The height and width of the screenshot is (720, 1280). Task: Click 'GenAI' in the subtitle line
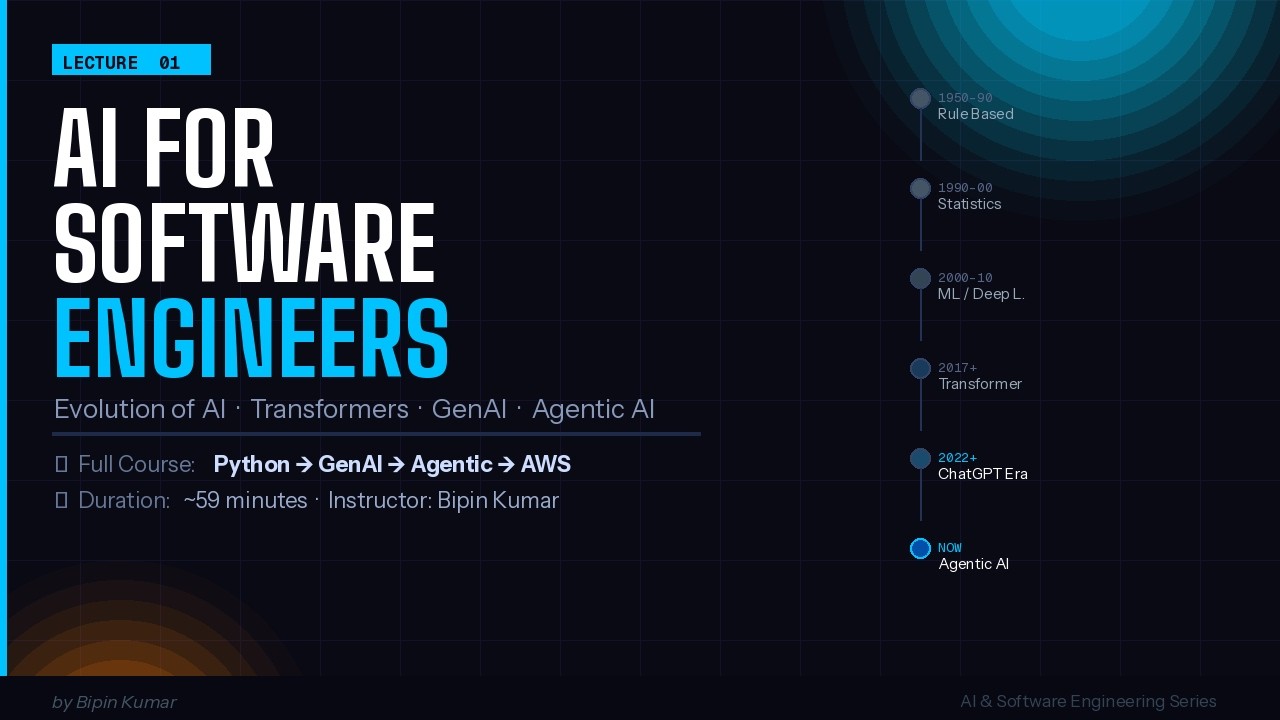(x=469, y=409)
